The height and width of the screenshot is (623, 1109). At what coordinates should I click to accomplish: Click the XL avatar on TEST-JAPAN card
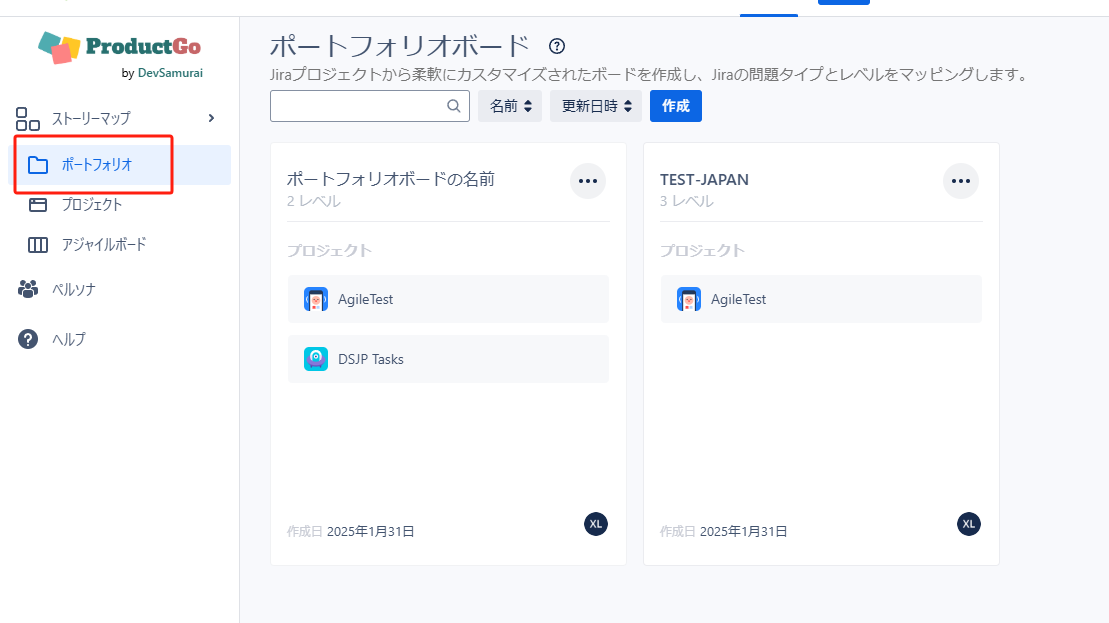[968, 523]
